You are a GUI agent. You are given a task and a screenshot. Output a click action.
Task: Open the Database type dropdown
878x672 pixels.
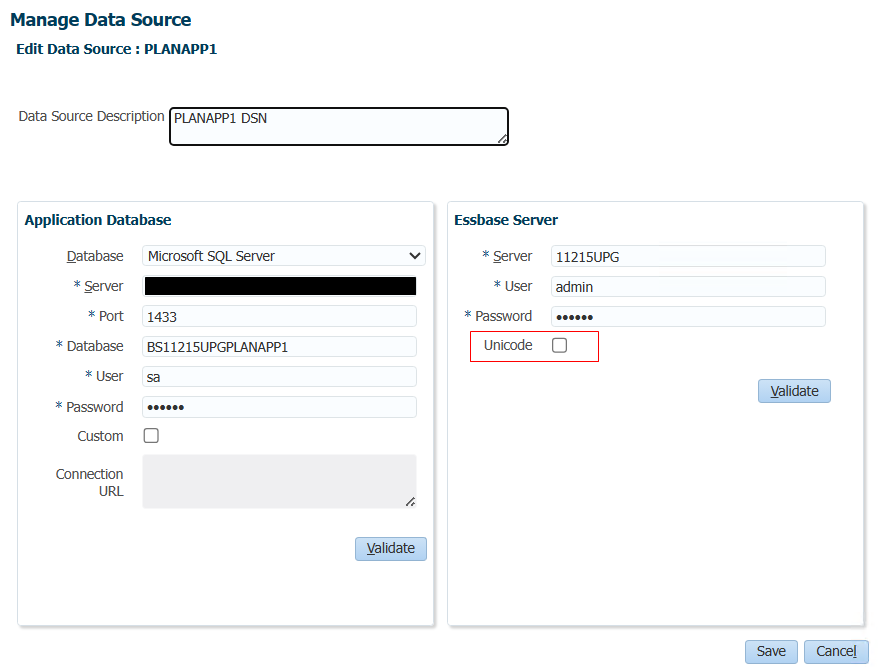(283, 256)
